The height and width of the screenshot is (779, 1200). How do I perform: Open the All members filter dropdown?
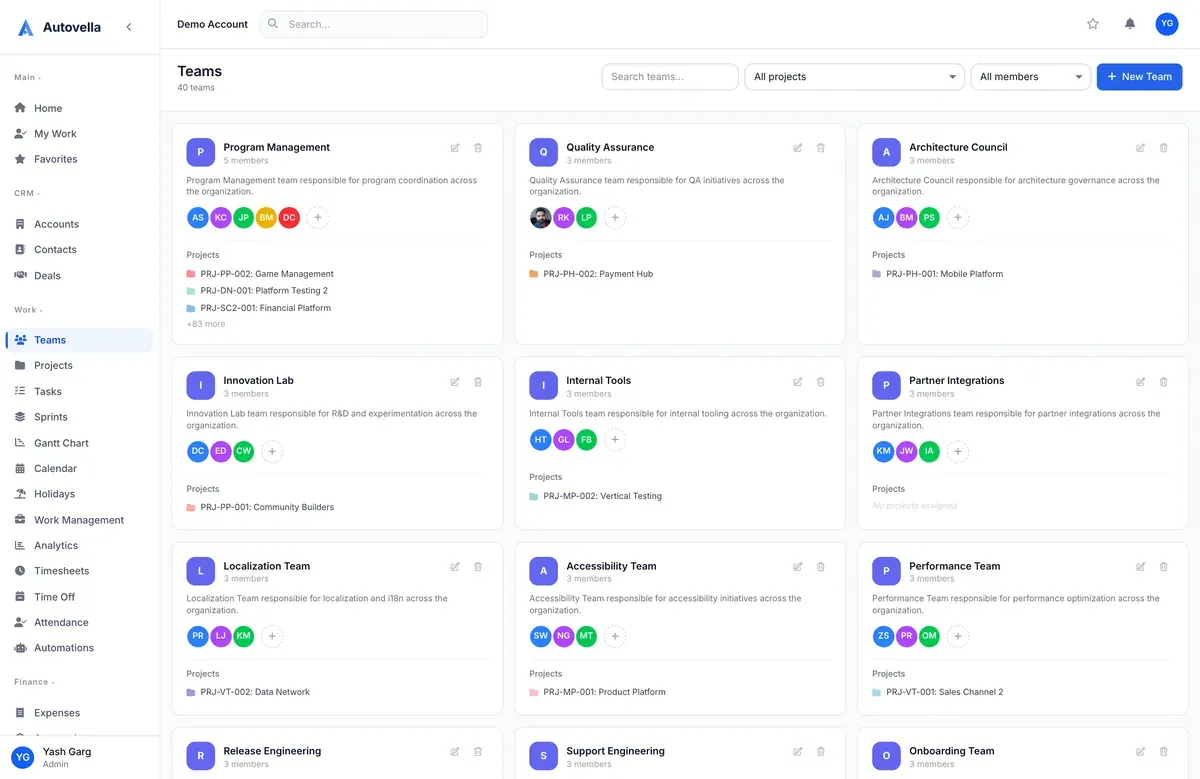(1031, 77)
